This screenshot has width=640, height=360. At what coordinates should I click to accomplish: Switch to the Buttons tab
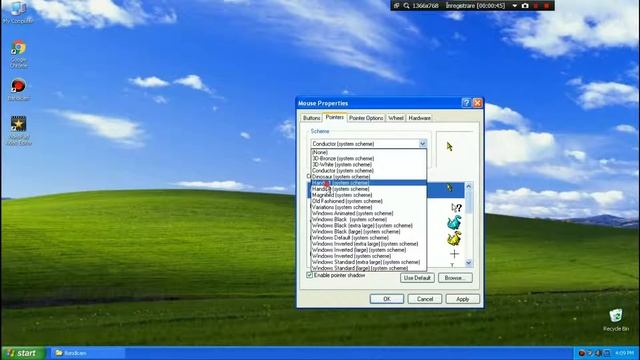point(311,118)
